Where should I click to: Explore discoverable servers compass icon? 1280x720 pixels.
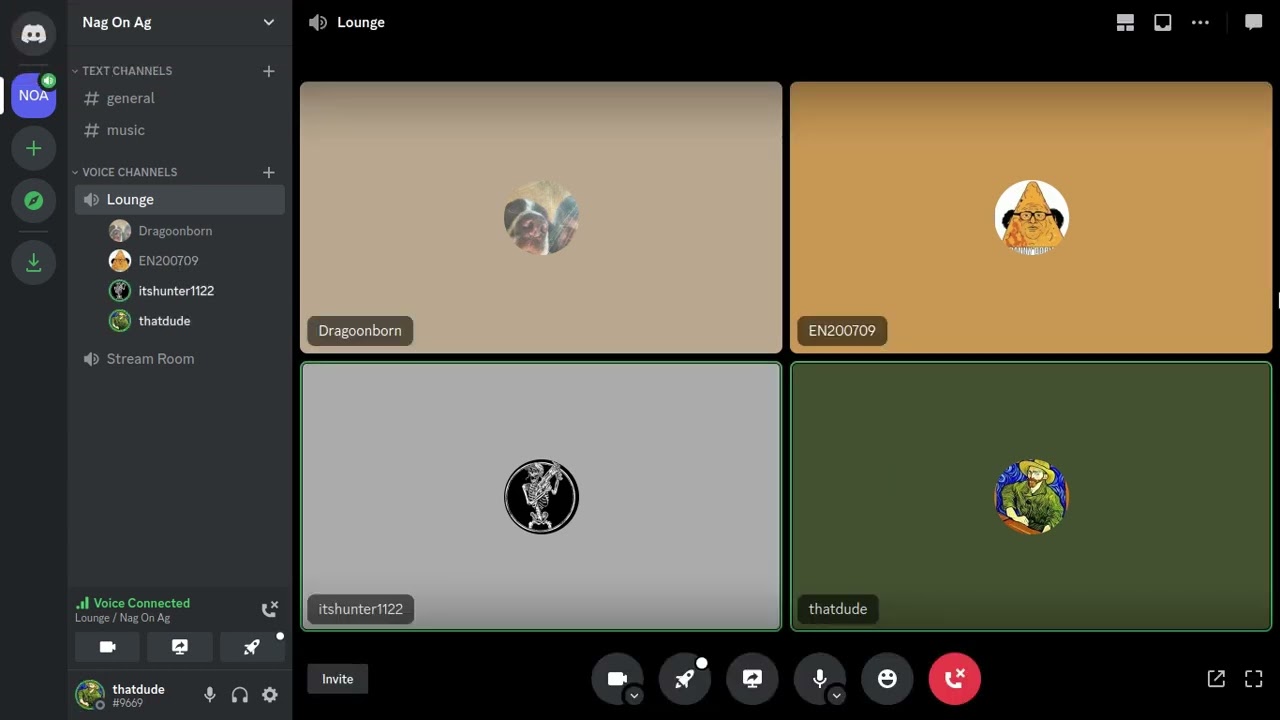pyautogui.click(x=33, y=201)
